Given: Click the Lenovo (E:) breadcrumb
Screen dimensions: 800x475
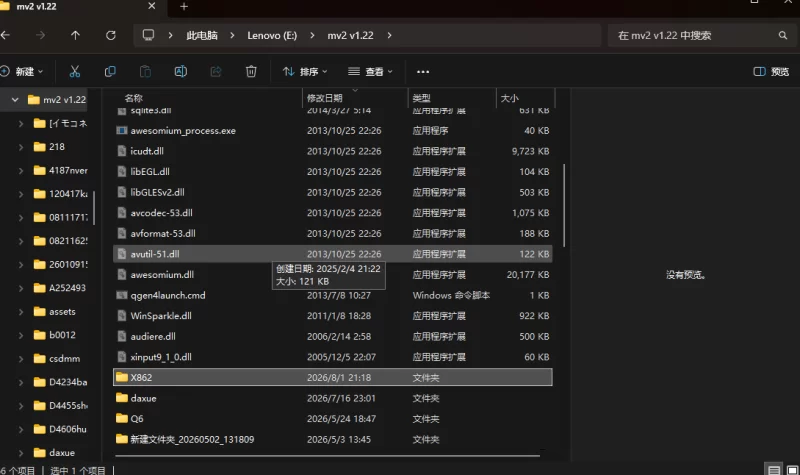Looking at the screenshot, I should click(272, 35).
